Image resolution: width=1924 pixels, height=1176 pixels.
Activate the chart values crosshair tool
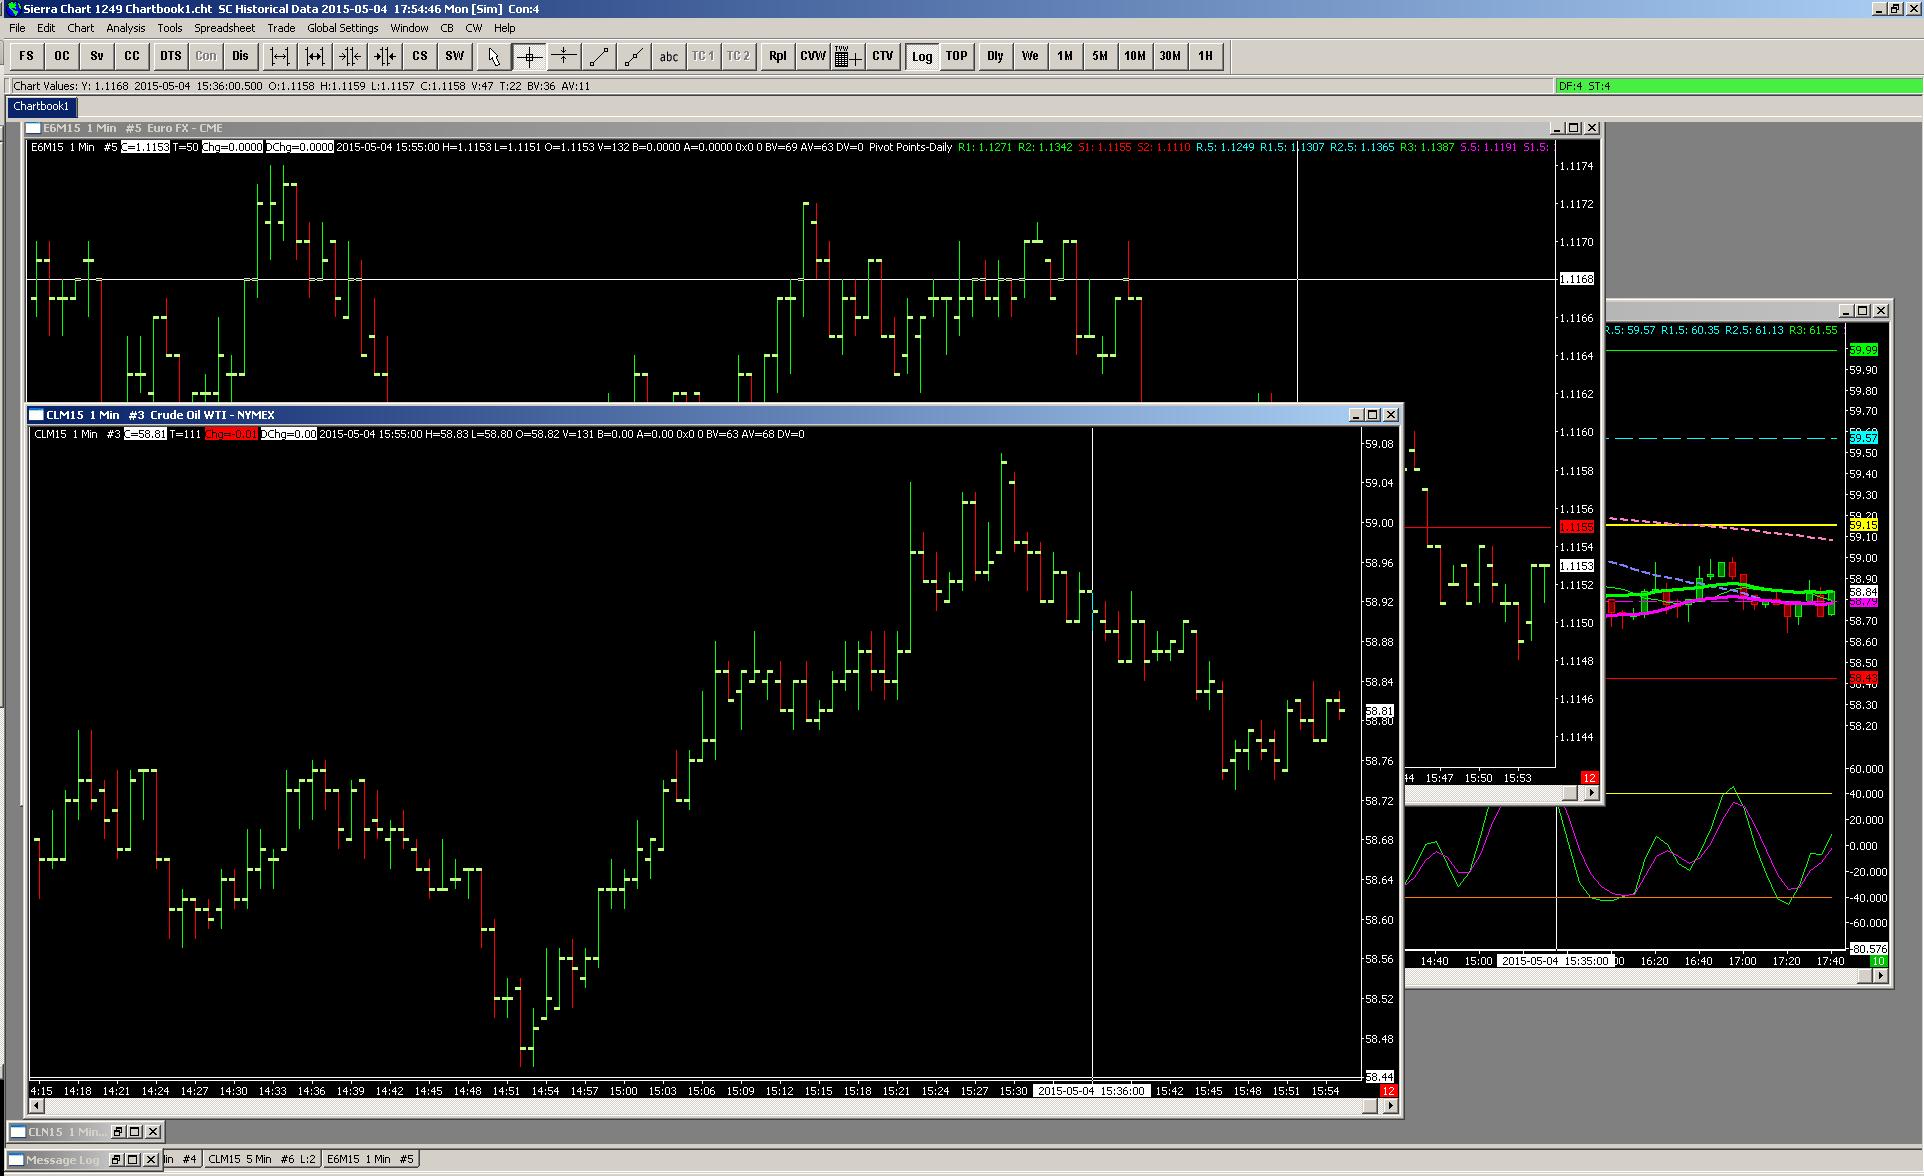(x=529, y=56)
